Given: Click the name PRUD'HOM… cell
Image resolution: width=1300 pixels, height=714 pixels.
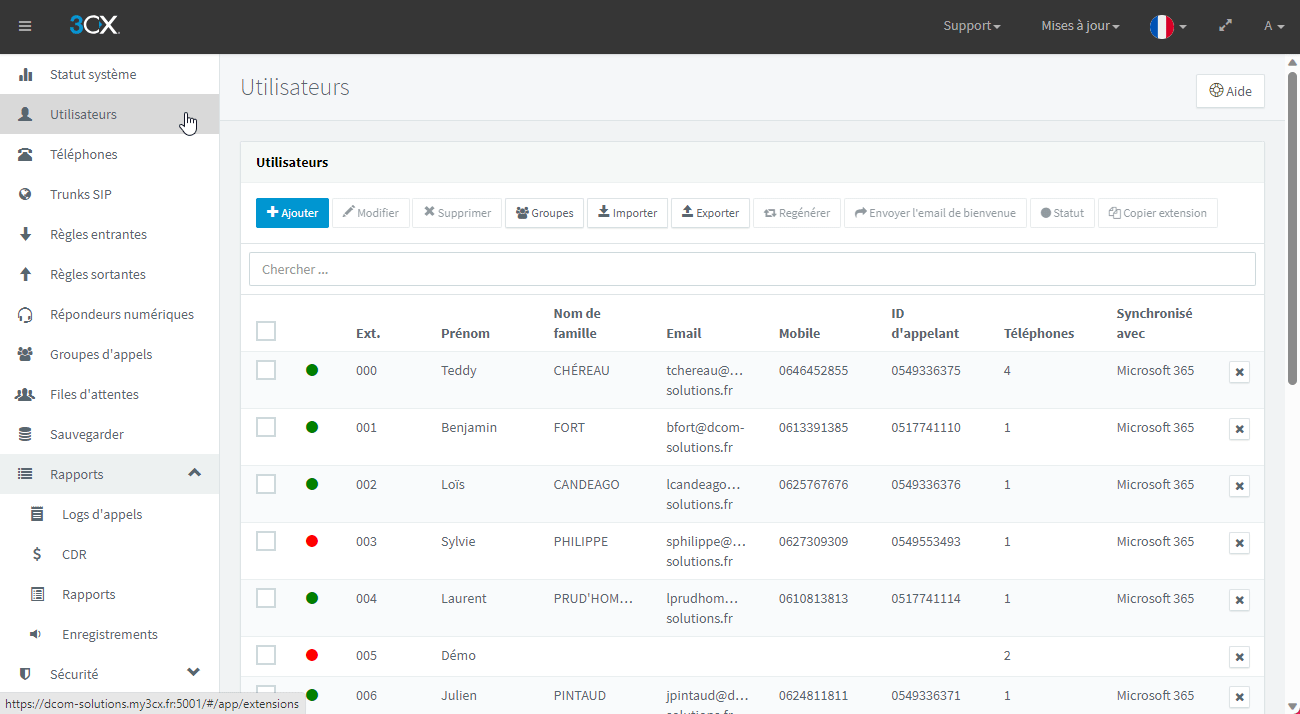Looking at the screenshot, I should [593, 598].
